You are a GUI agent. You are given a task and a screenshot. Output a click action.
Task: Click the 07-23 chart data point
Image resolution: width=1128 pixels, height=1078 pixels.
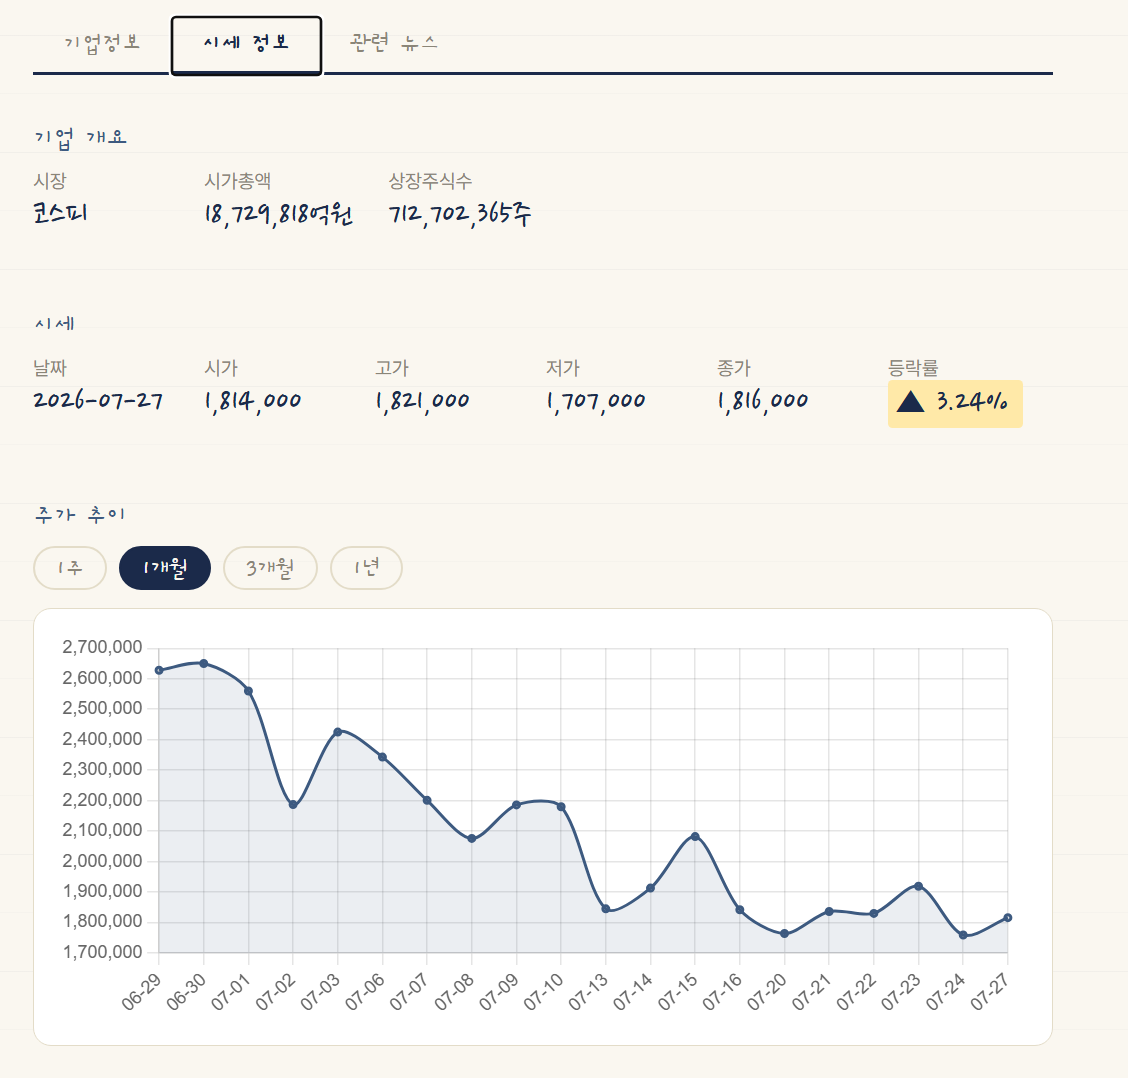(918, 886)
